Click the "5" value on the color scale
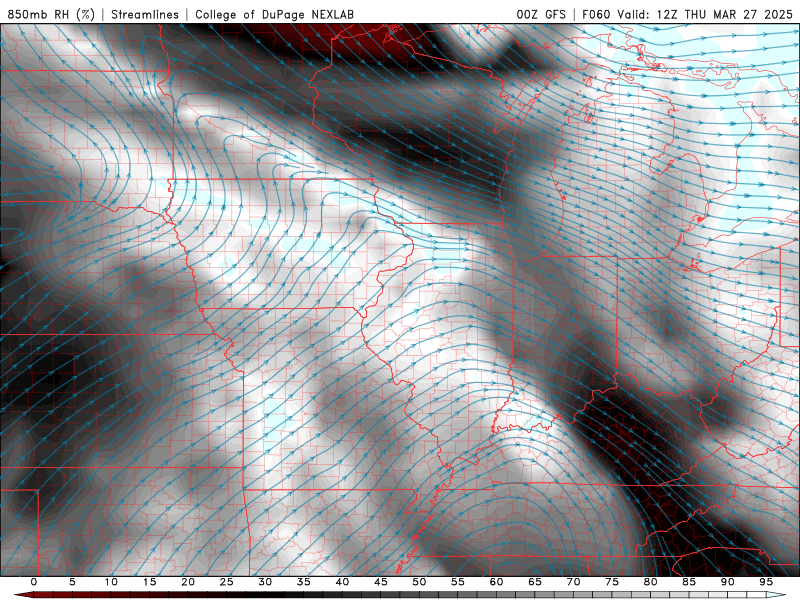The width and height of the screenshot is (800, 600). pyautogui.click(x=72, y=582)
